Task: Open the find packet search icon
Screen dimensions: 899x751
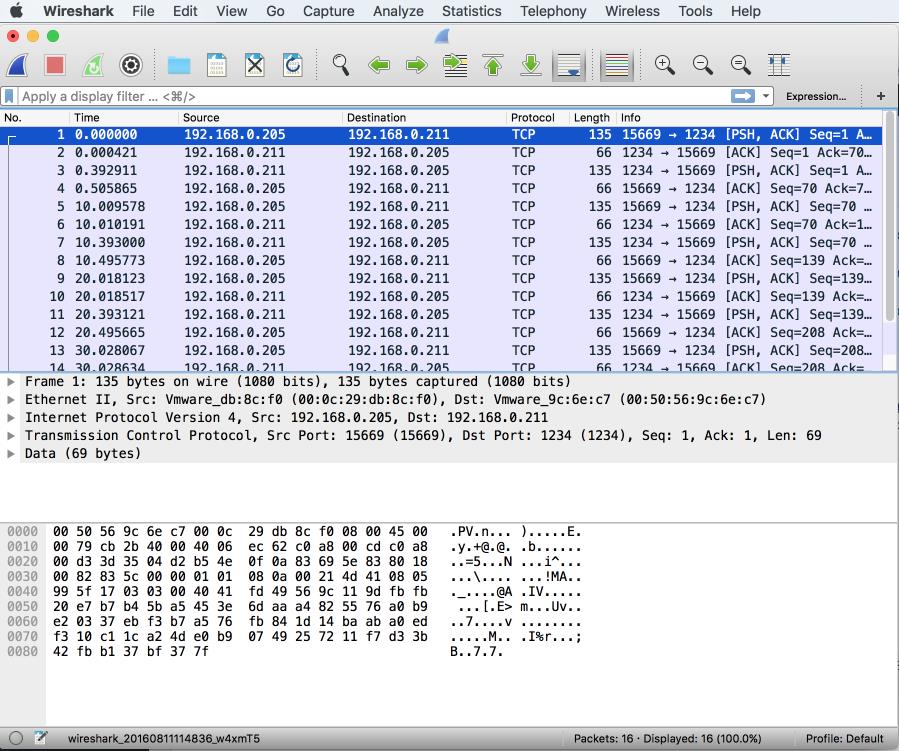Action: coord(340,65)
